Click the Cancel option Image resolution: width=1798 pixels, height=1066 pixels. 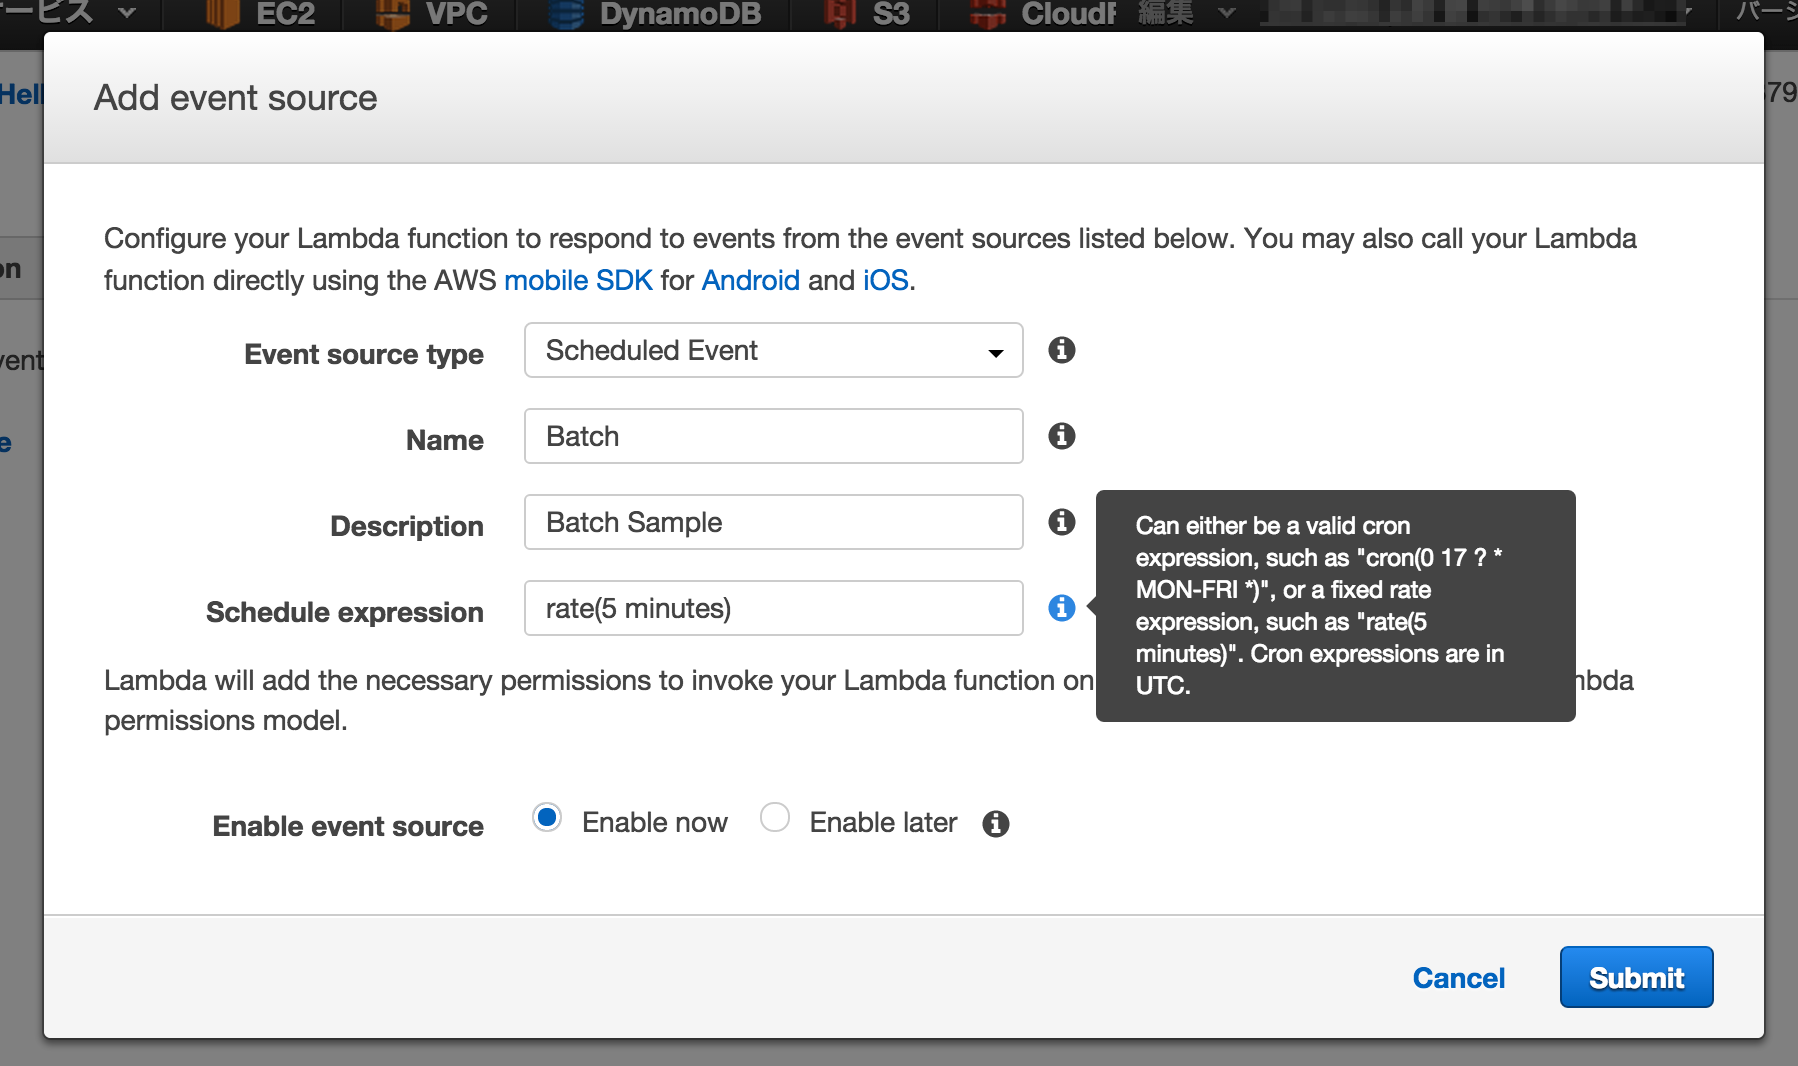[1460, 978]
